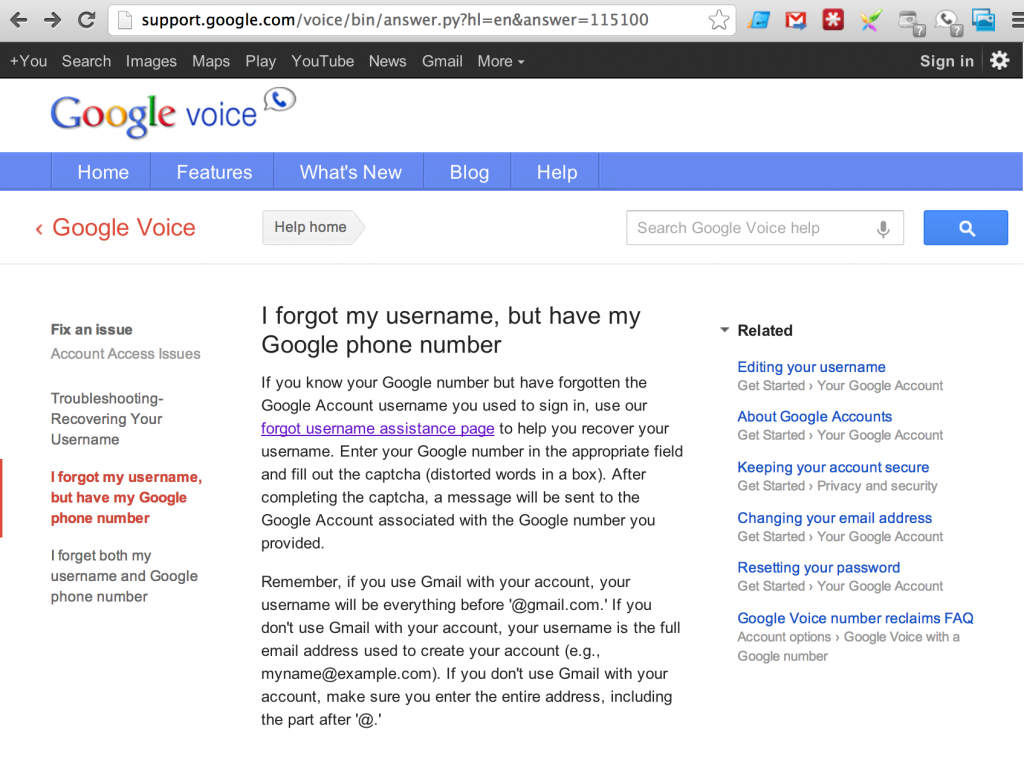Go back to Google Voice heading link
Viewport: 1024px width, 761px height.
click(x=116, y=227)
